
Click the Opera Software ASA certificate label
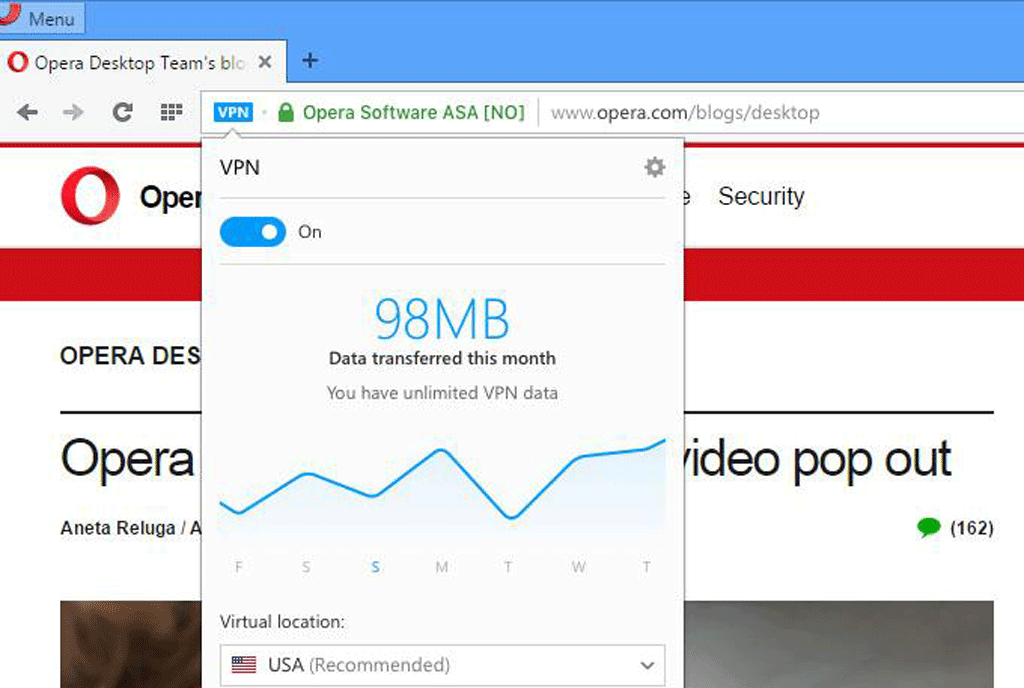pos(413,113)
